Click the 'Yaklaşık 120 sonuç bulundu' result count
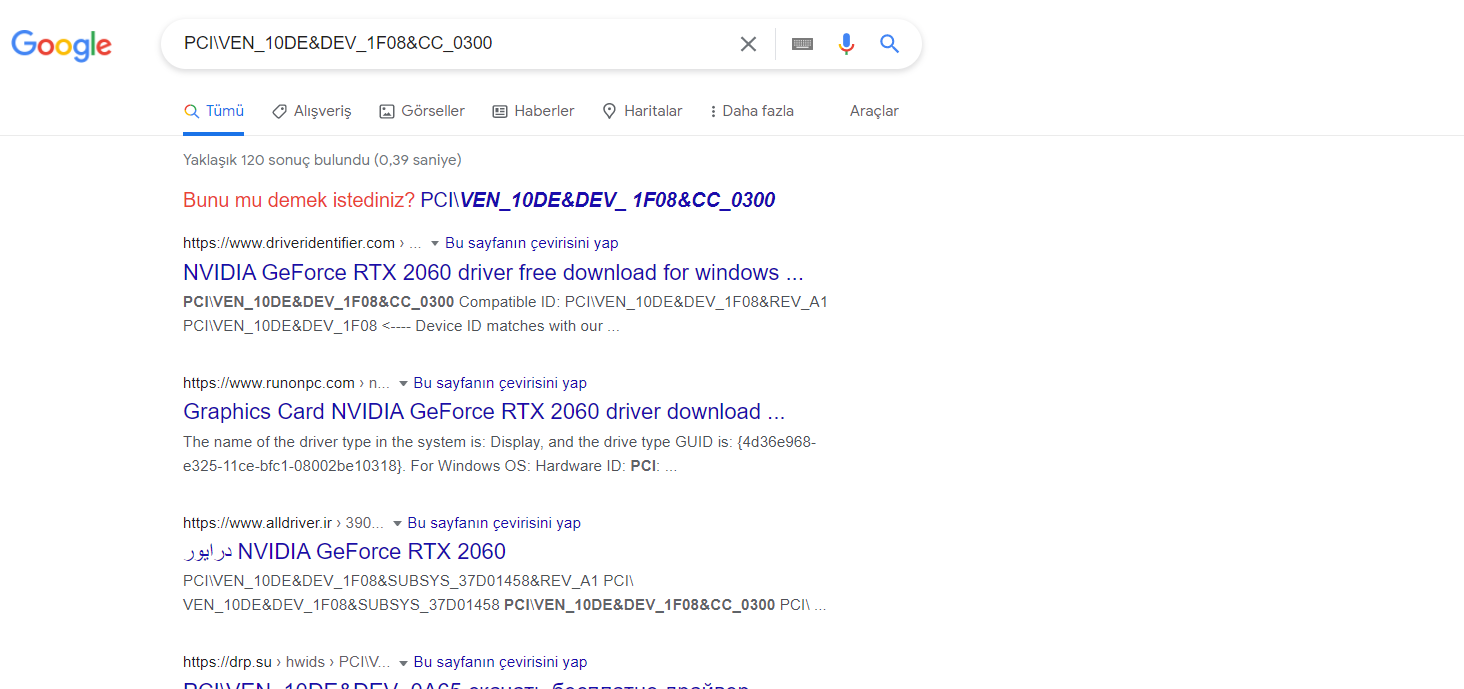The width and height of the screenshot is (1464, 689). click(322, 160)
